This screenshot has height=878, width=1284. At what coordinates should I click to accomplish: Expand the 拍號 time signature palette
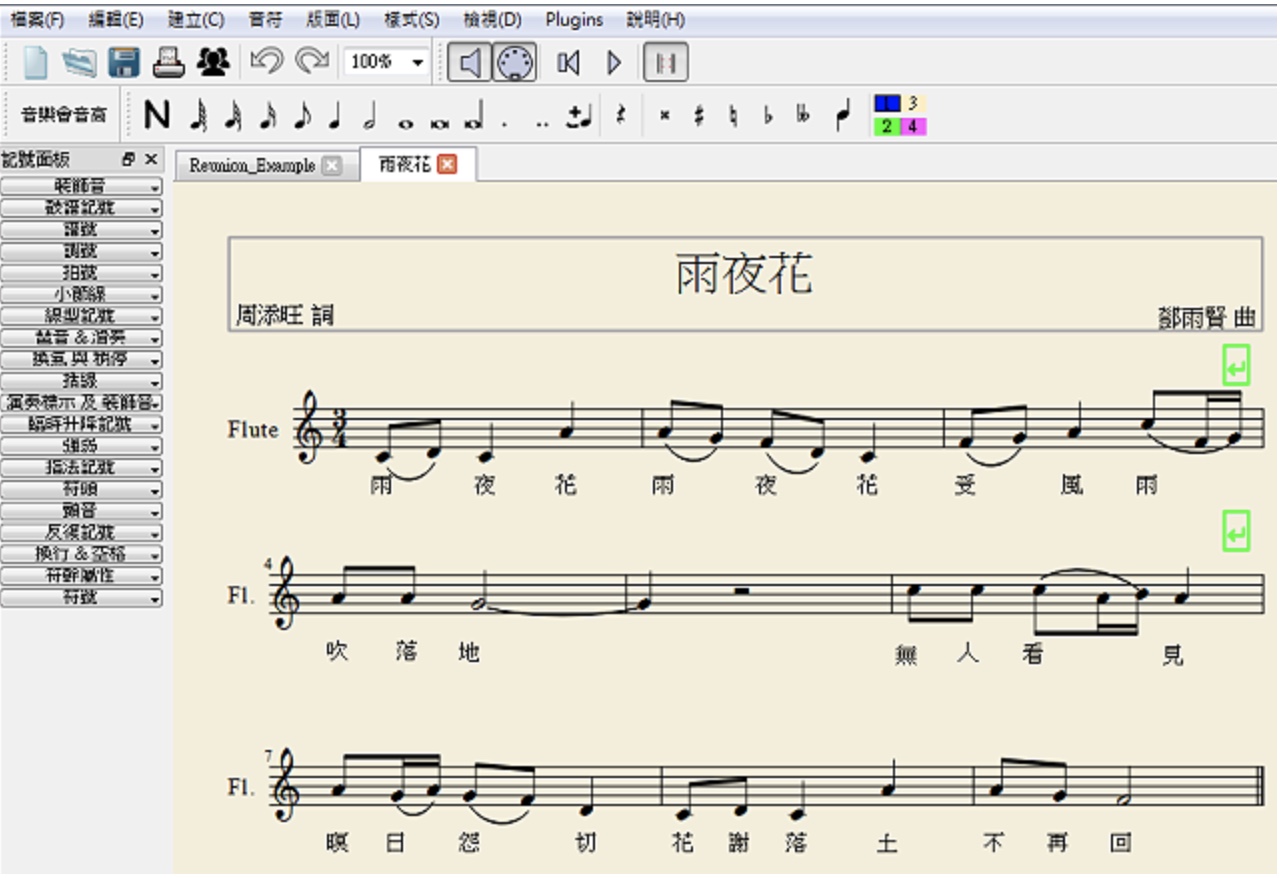point(82,273)
